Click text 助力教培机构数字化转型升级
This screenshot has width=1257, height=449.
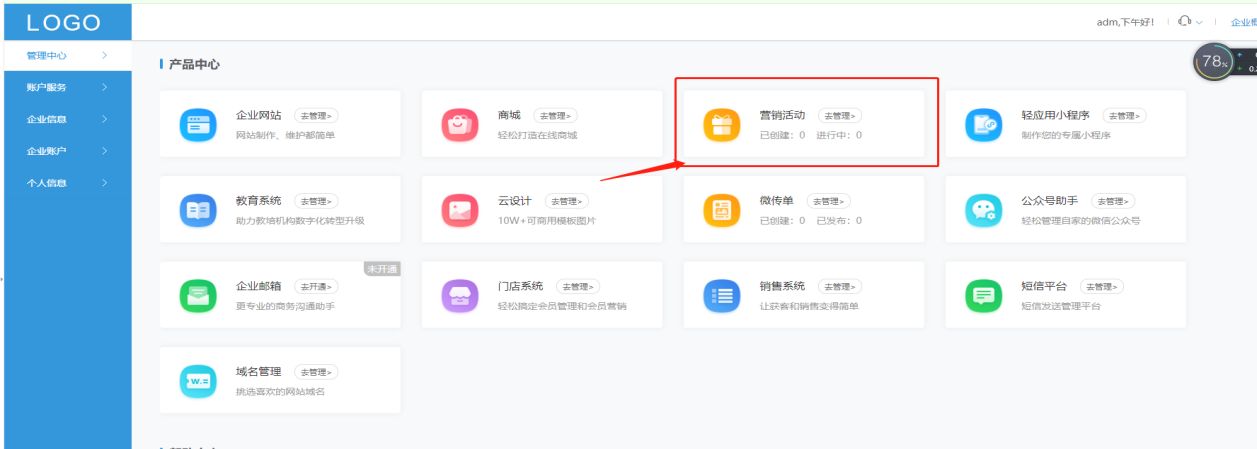[300, 221]
